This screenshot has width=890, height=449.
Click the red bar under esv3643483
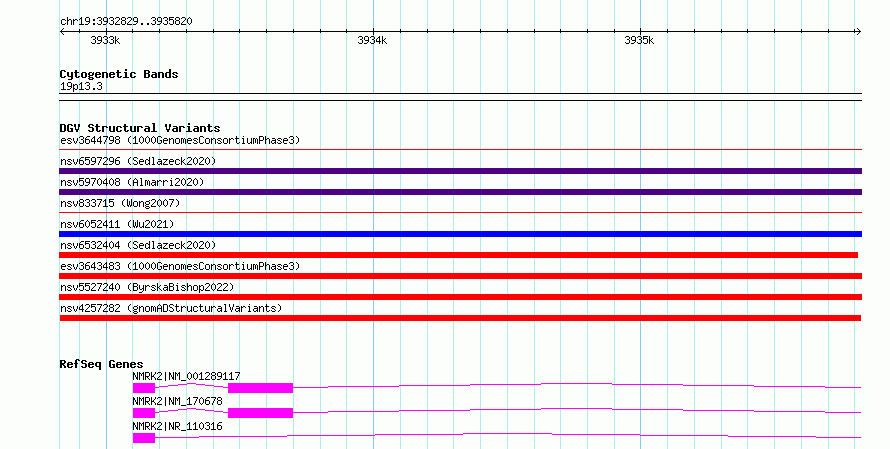click(x=460, y=276)
